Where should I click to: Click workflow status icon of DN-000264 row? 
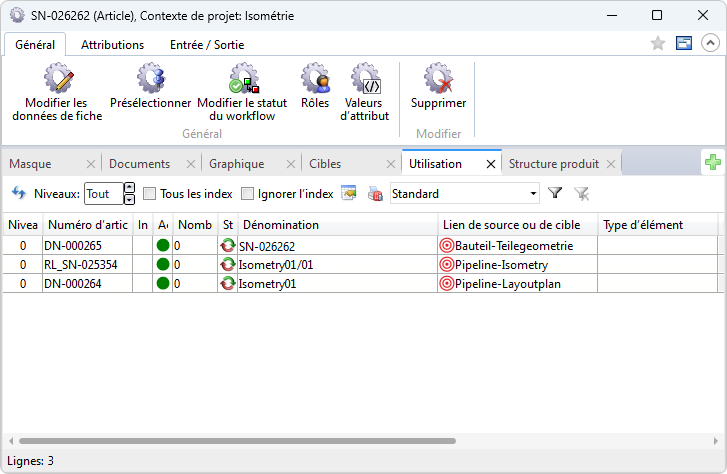tap(228, 283)
